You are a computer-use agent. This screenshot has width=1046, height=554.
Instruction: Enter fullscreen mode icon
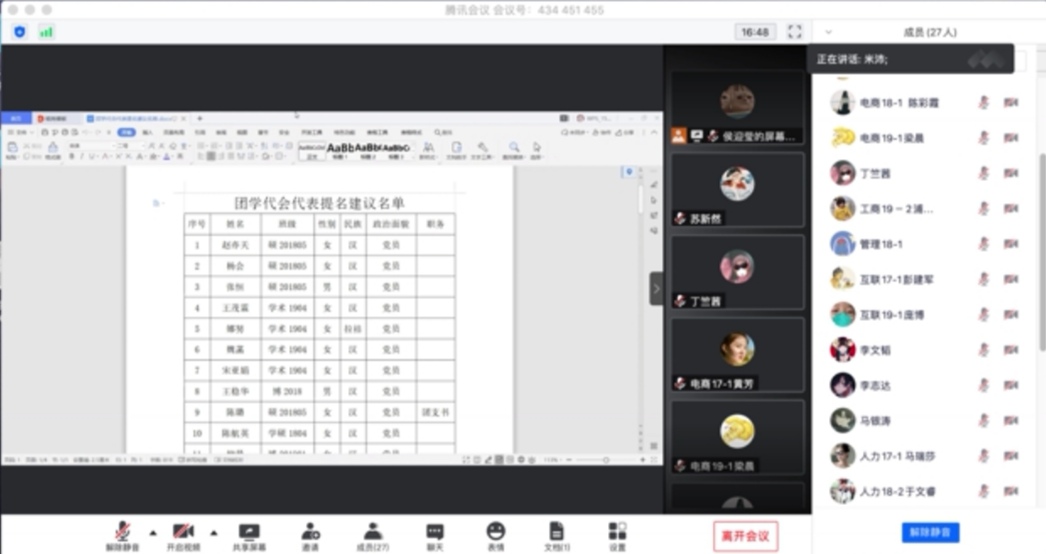tap(795, 32)
